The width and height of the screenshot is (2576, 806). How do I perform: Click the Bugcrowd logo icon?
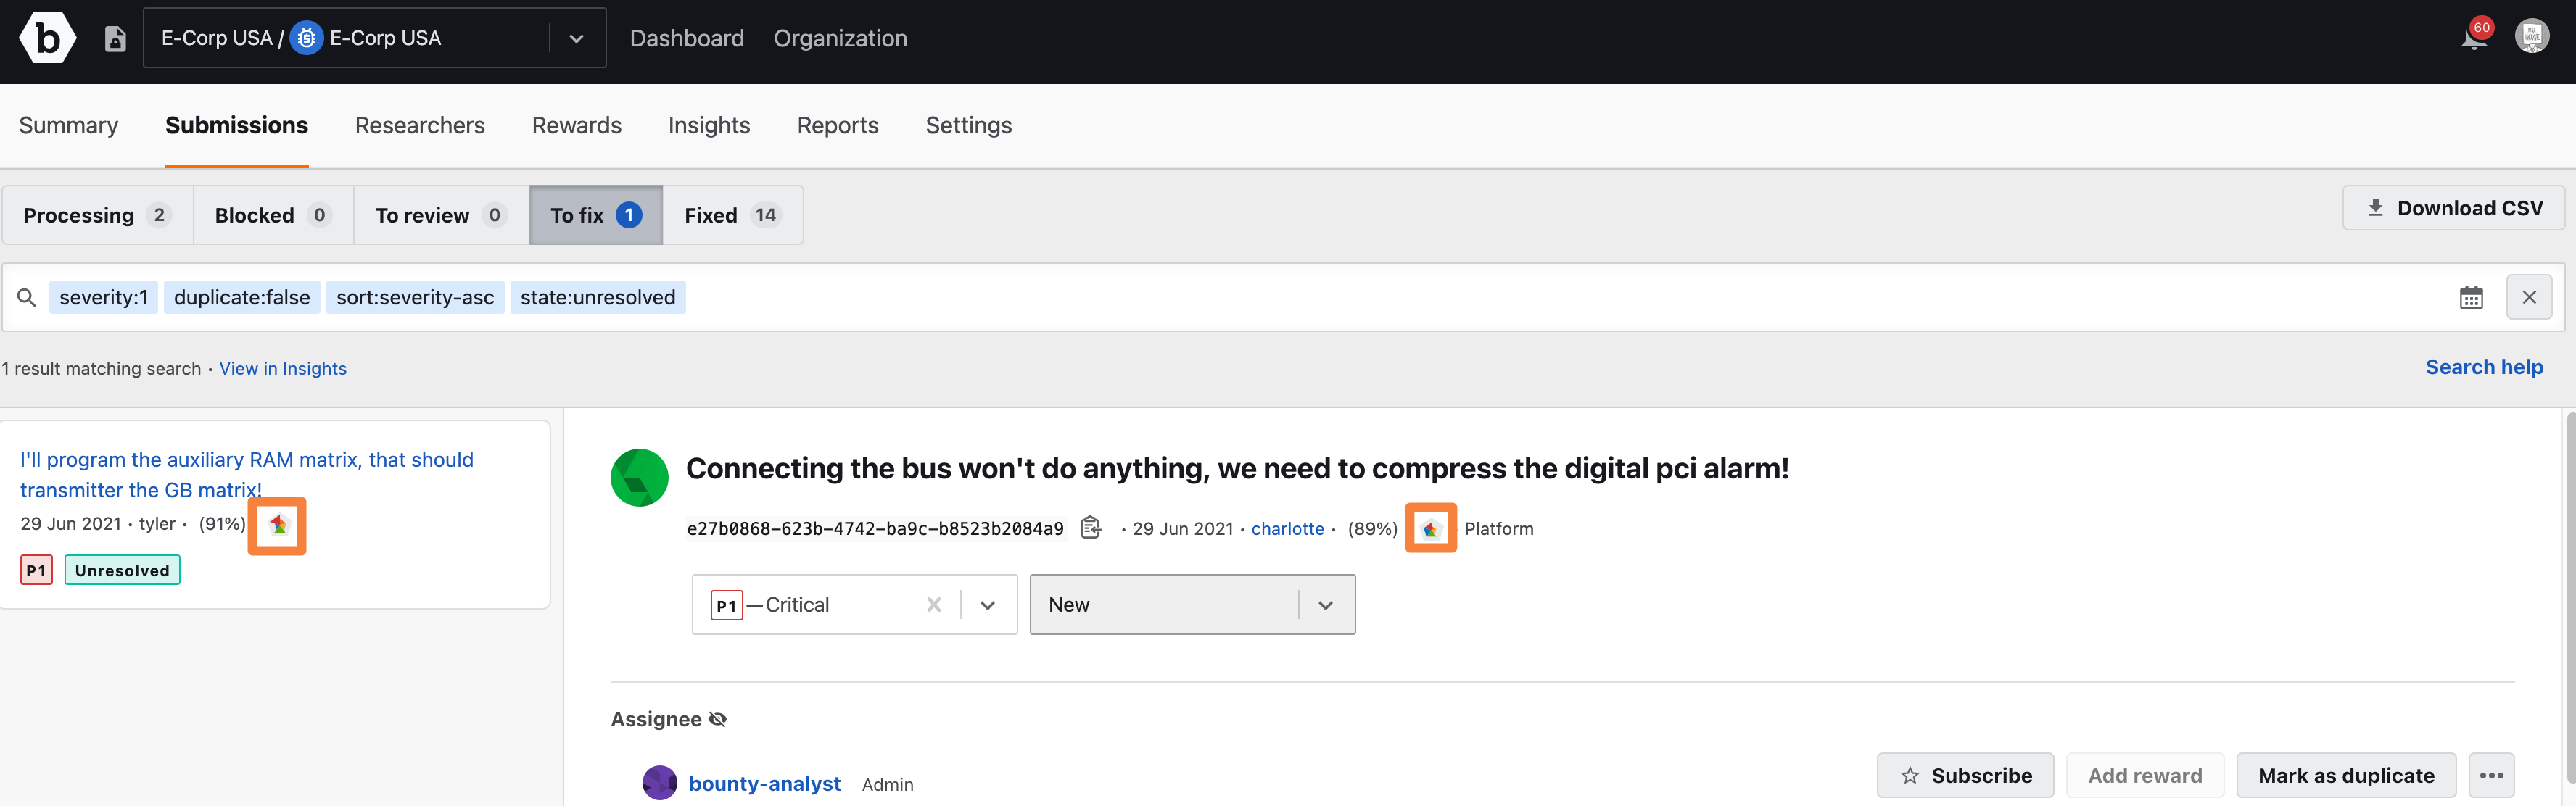(x=47, y=38)
